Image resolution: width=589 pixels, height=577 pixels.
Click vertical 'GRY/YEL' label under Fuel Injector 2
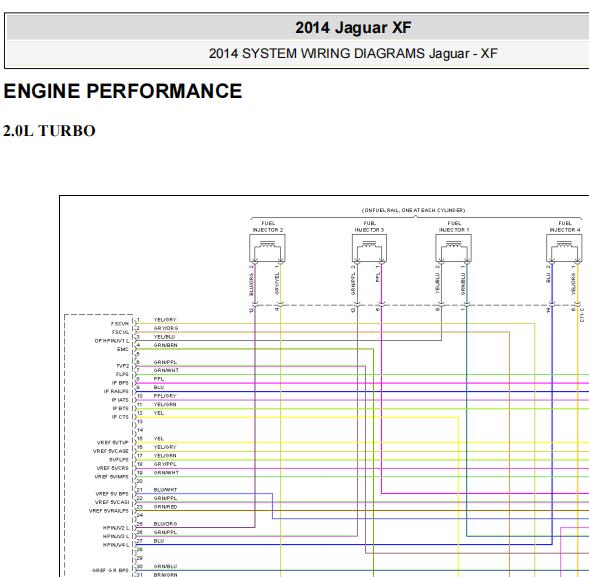(x=277, y=284)
